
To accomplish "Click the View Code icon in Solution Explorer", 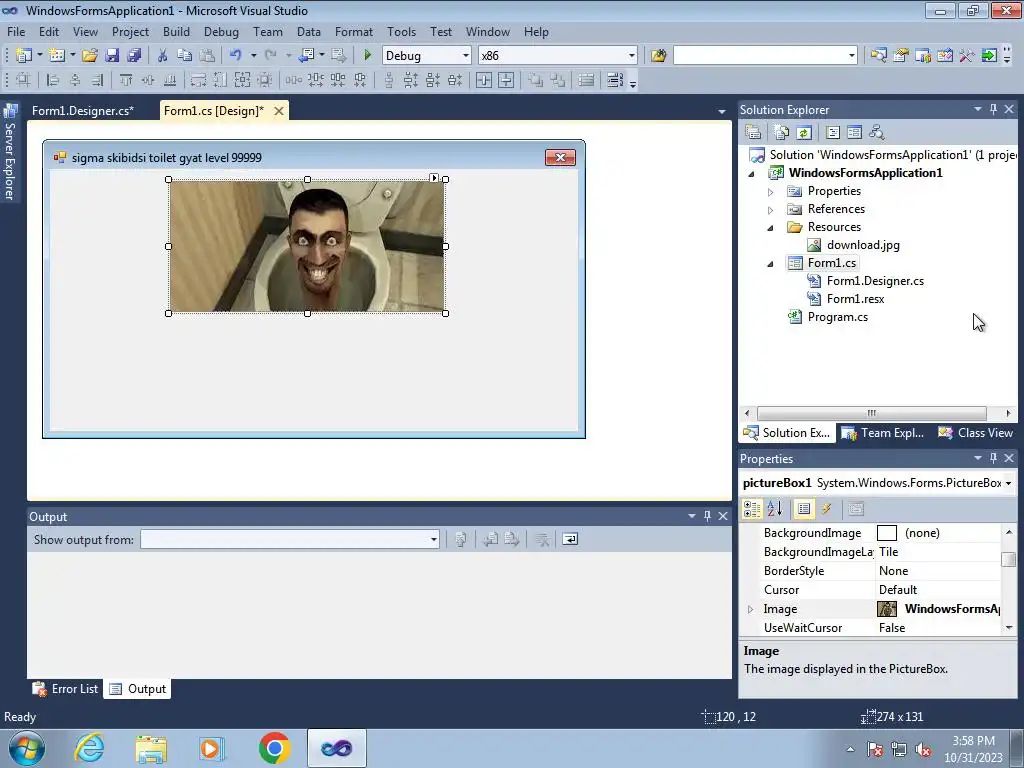I will coord(833,133).
